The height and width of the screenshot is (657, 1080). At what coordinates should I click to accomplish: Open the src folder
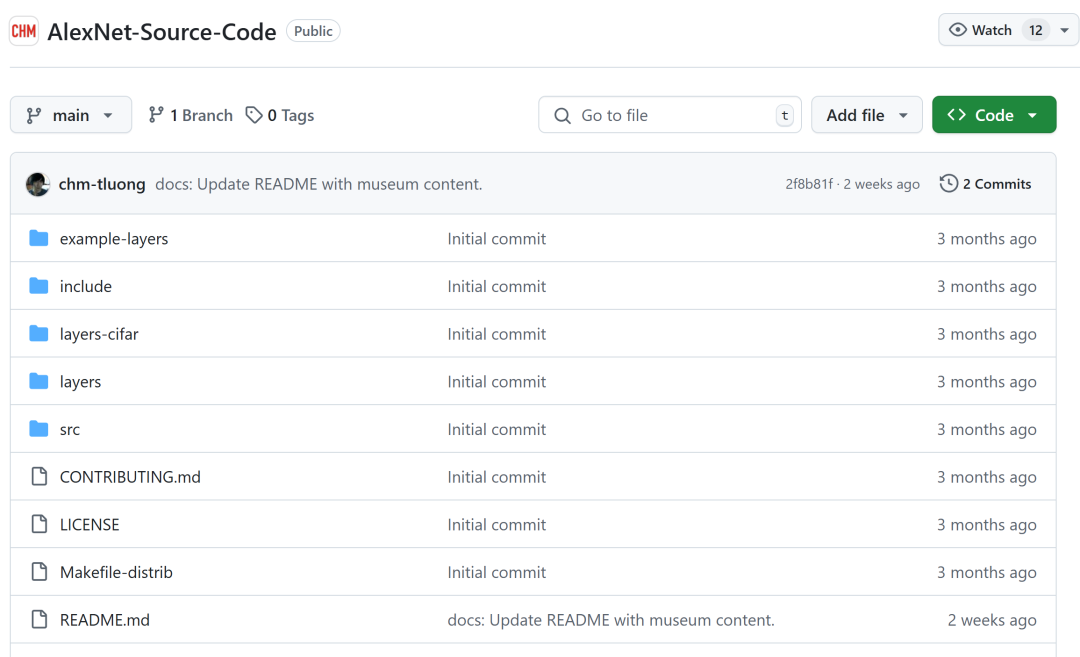coord(70,430)
